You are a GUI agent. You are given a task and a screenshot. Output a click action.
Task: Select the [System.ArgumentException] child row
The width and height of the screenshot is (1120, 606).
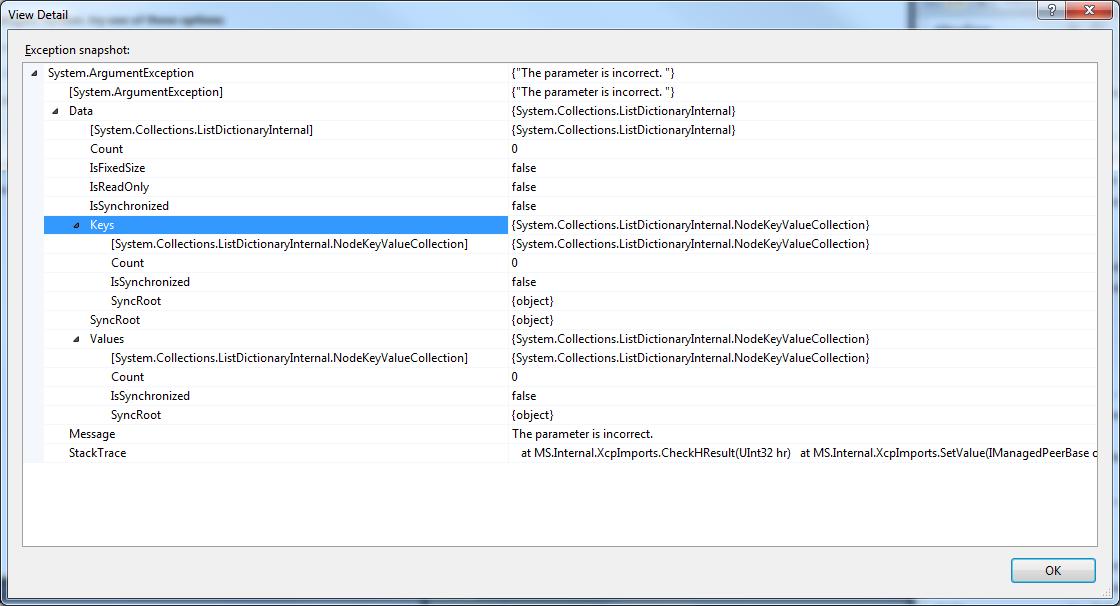560,92
